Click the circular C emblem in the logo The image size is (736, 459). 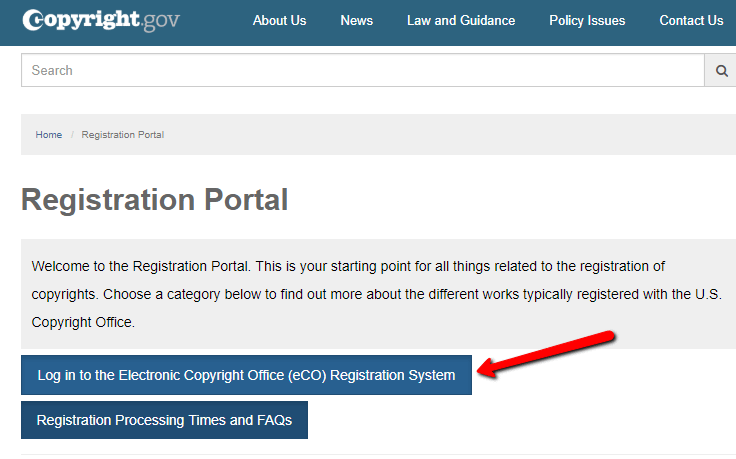point(33,20)
